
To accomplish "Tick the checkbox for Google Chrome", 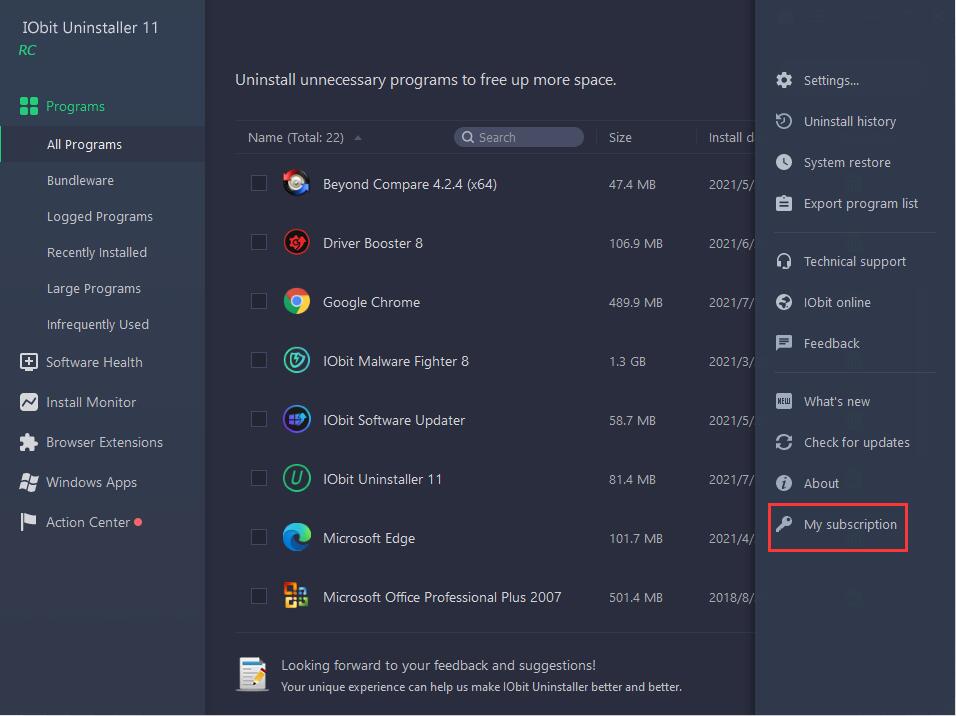I will point(259,301).
